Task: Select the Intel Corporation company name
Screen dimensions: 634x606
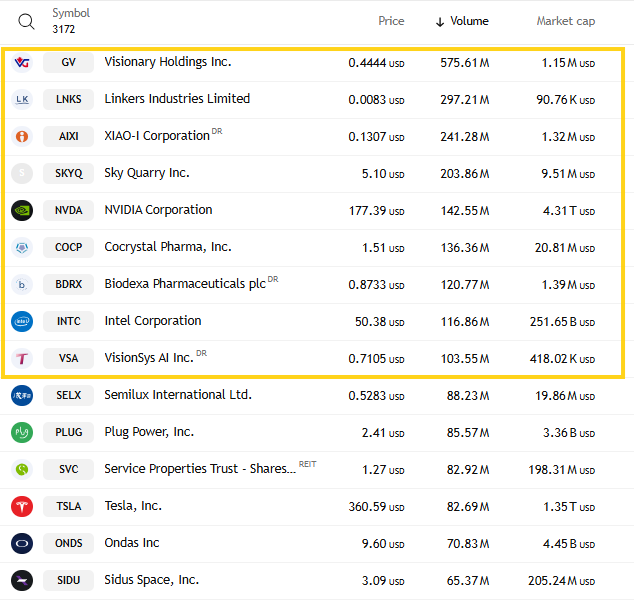Action: pyautogui.click(x=153, y=321)
